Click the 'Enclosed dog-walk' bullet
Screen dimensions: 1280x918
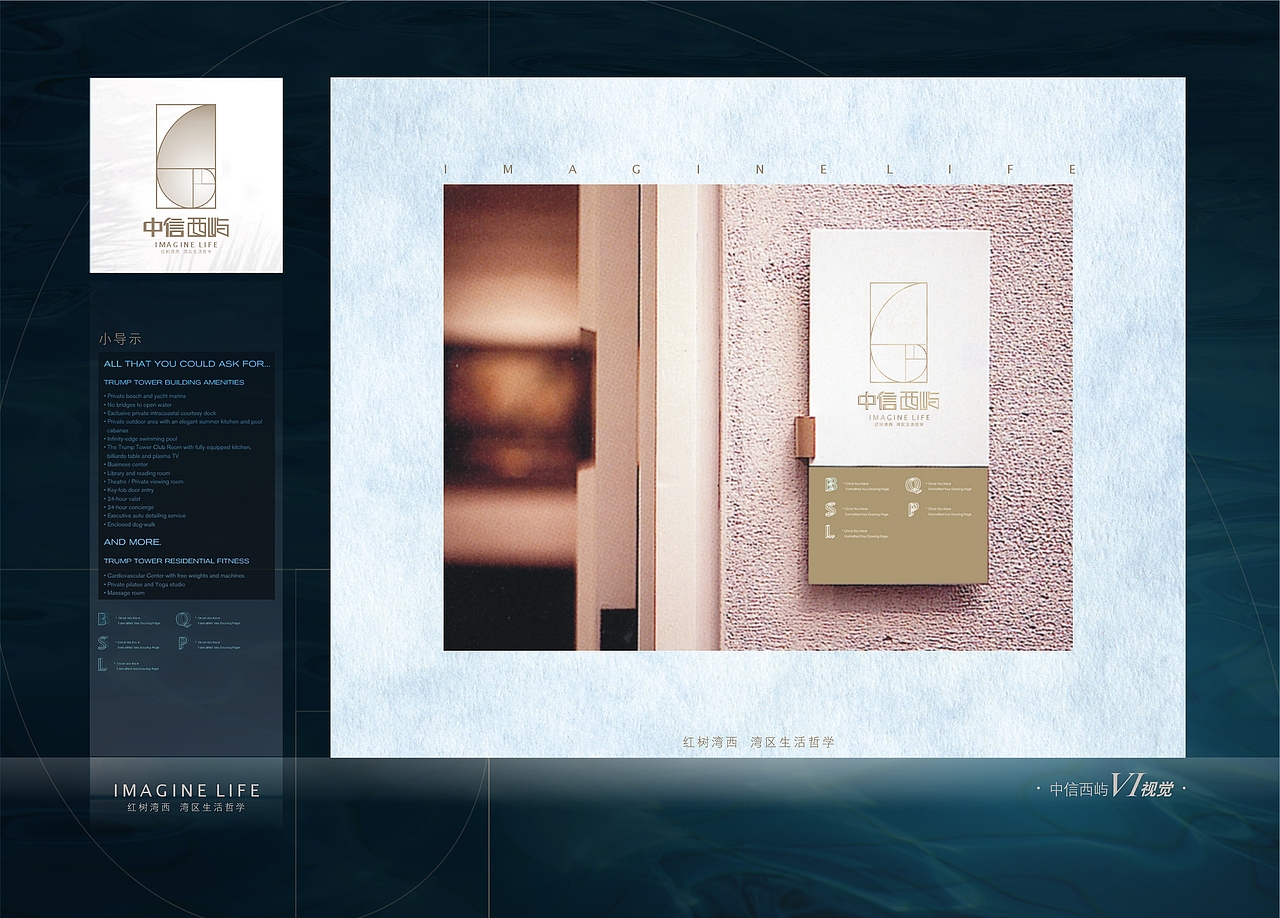coord(130,524)
